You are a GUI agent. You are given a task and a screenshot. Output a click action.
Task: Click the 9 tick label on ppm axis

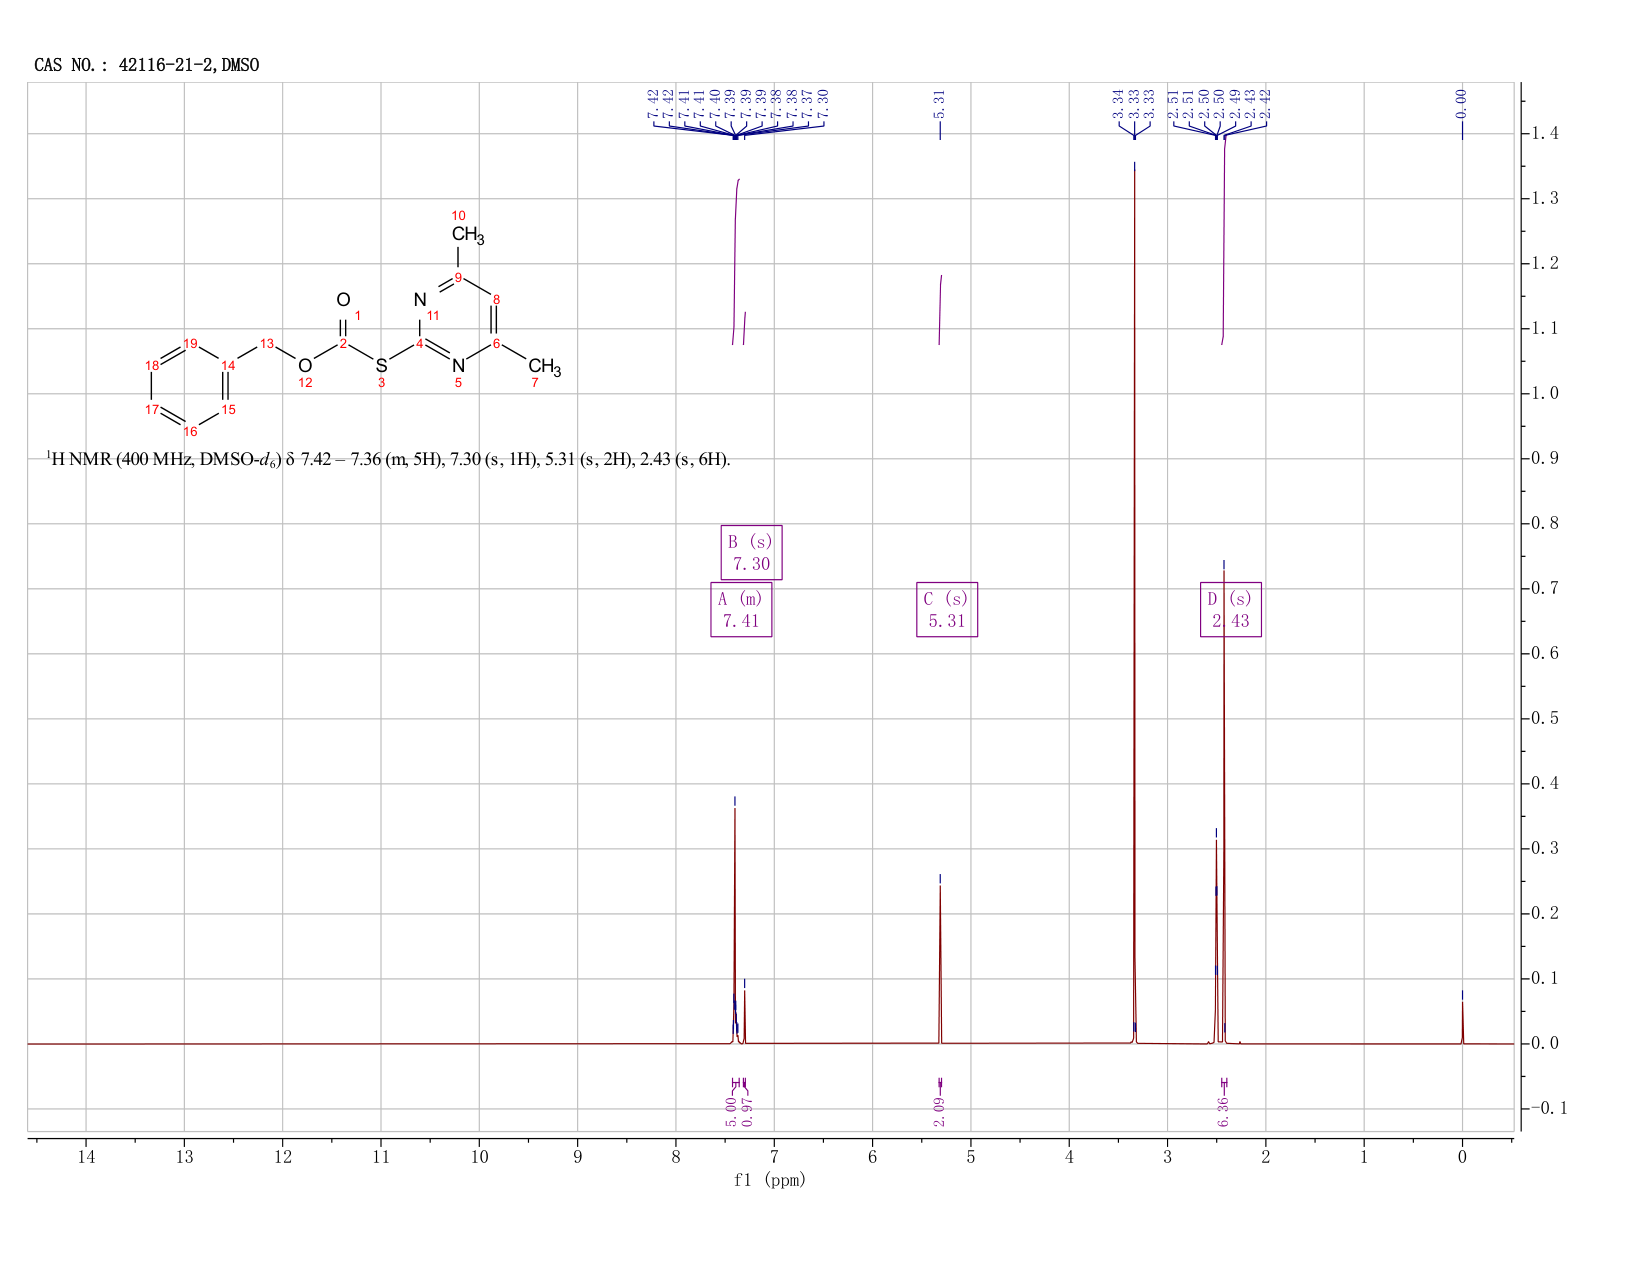(577, 1157)
